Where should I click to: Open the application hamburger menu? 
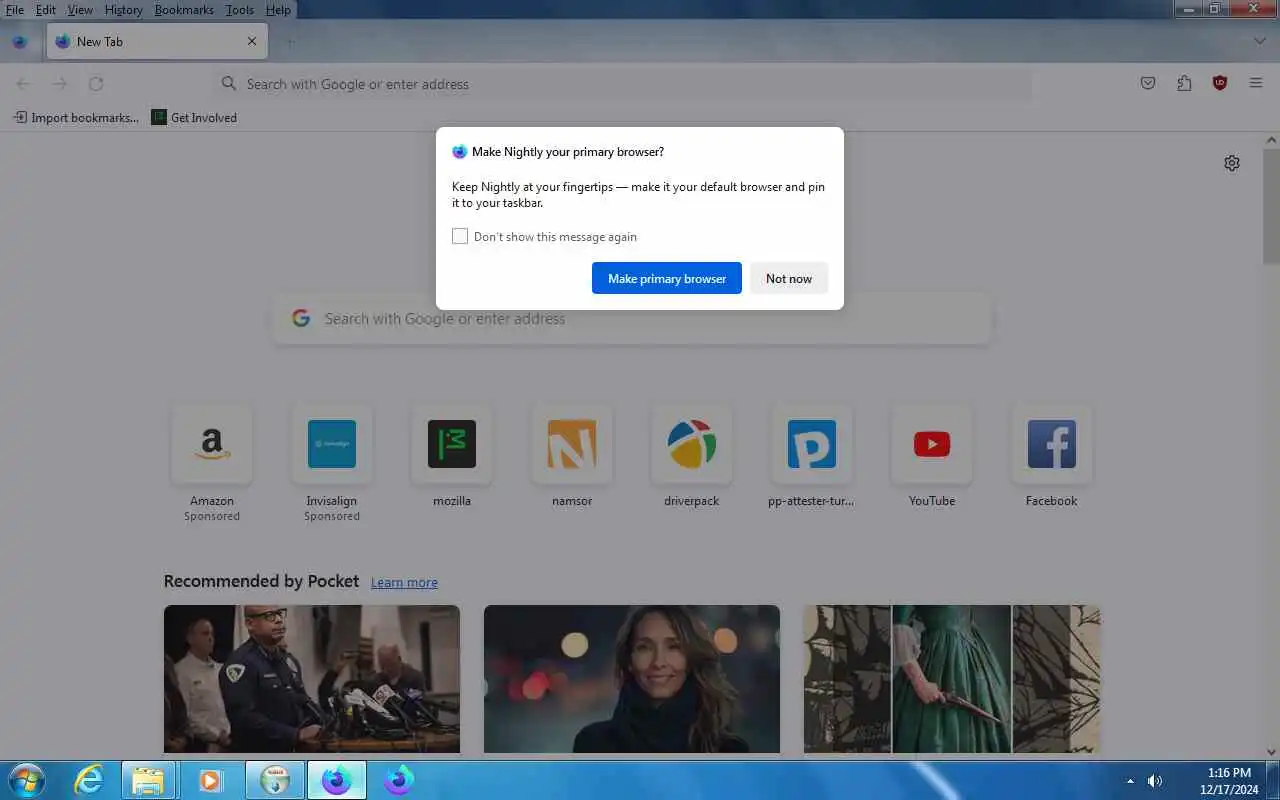1256,84
